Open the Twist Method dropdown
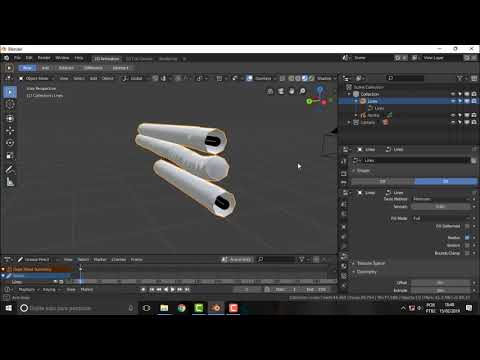This screenshot has width=480, height=360. (441, 199)
